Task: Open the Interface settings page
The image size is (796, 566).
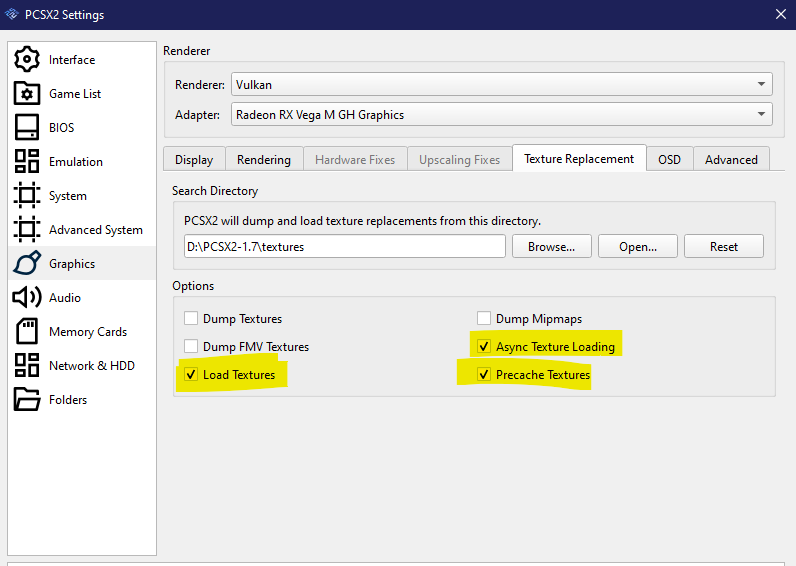Action: 72,60
